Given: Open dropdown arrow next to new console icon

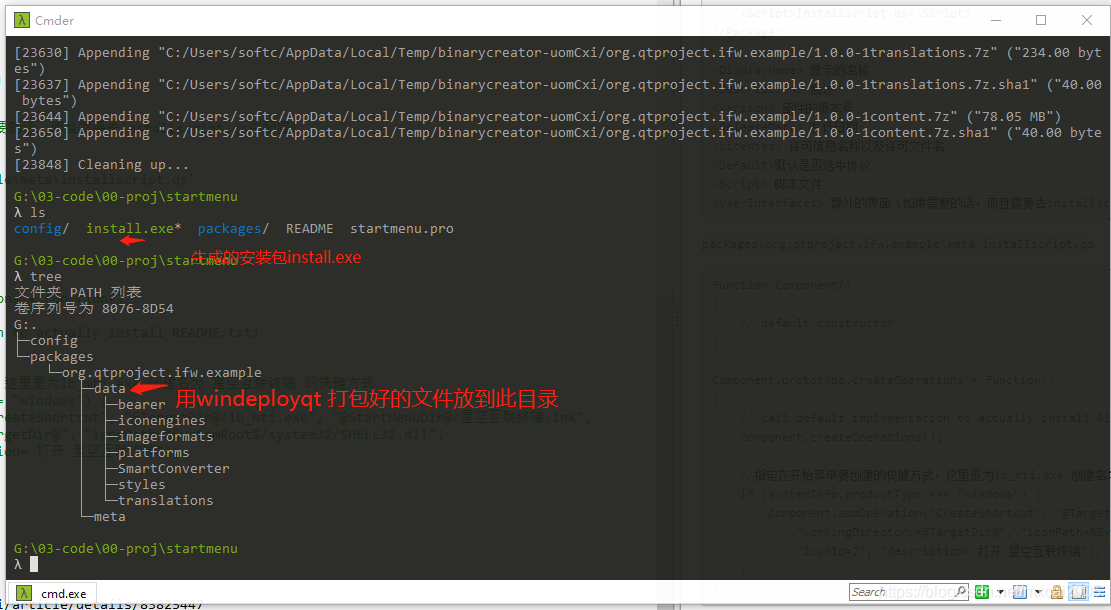Looking at the screenshot, I should (x=1000, y=592).
